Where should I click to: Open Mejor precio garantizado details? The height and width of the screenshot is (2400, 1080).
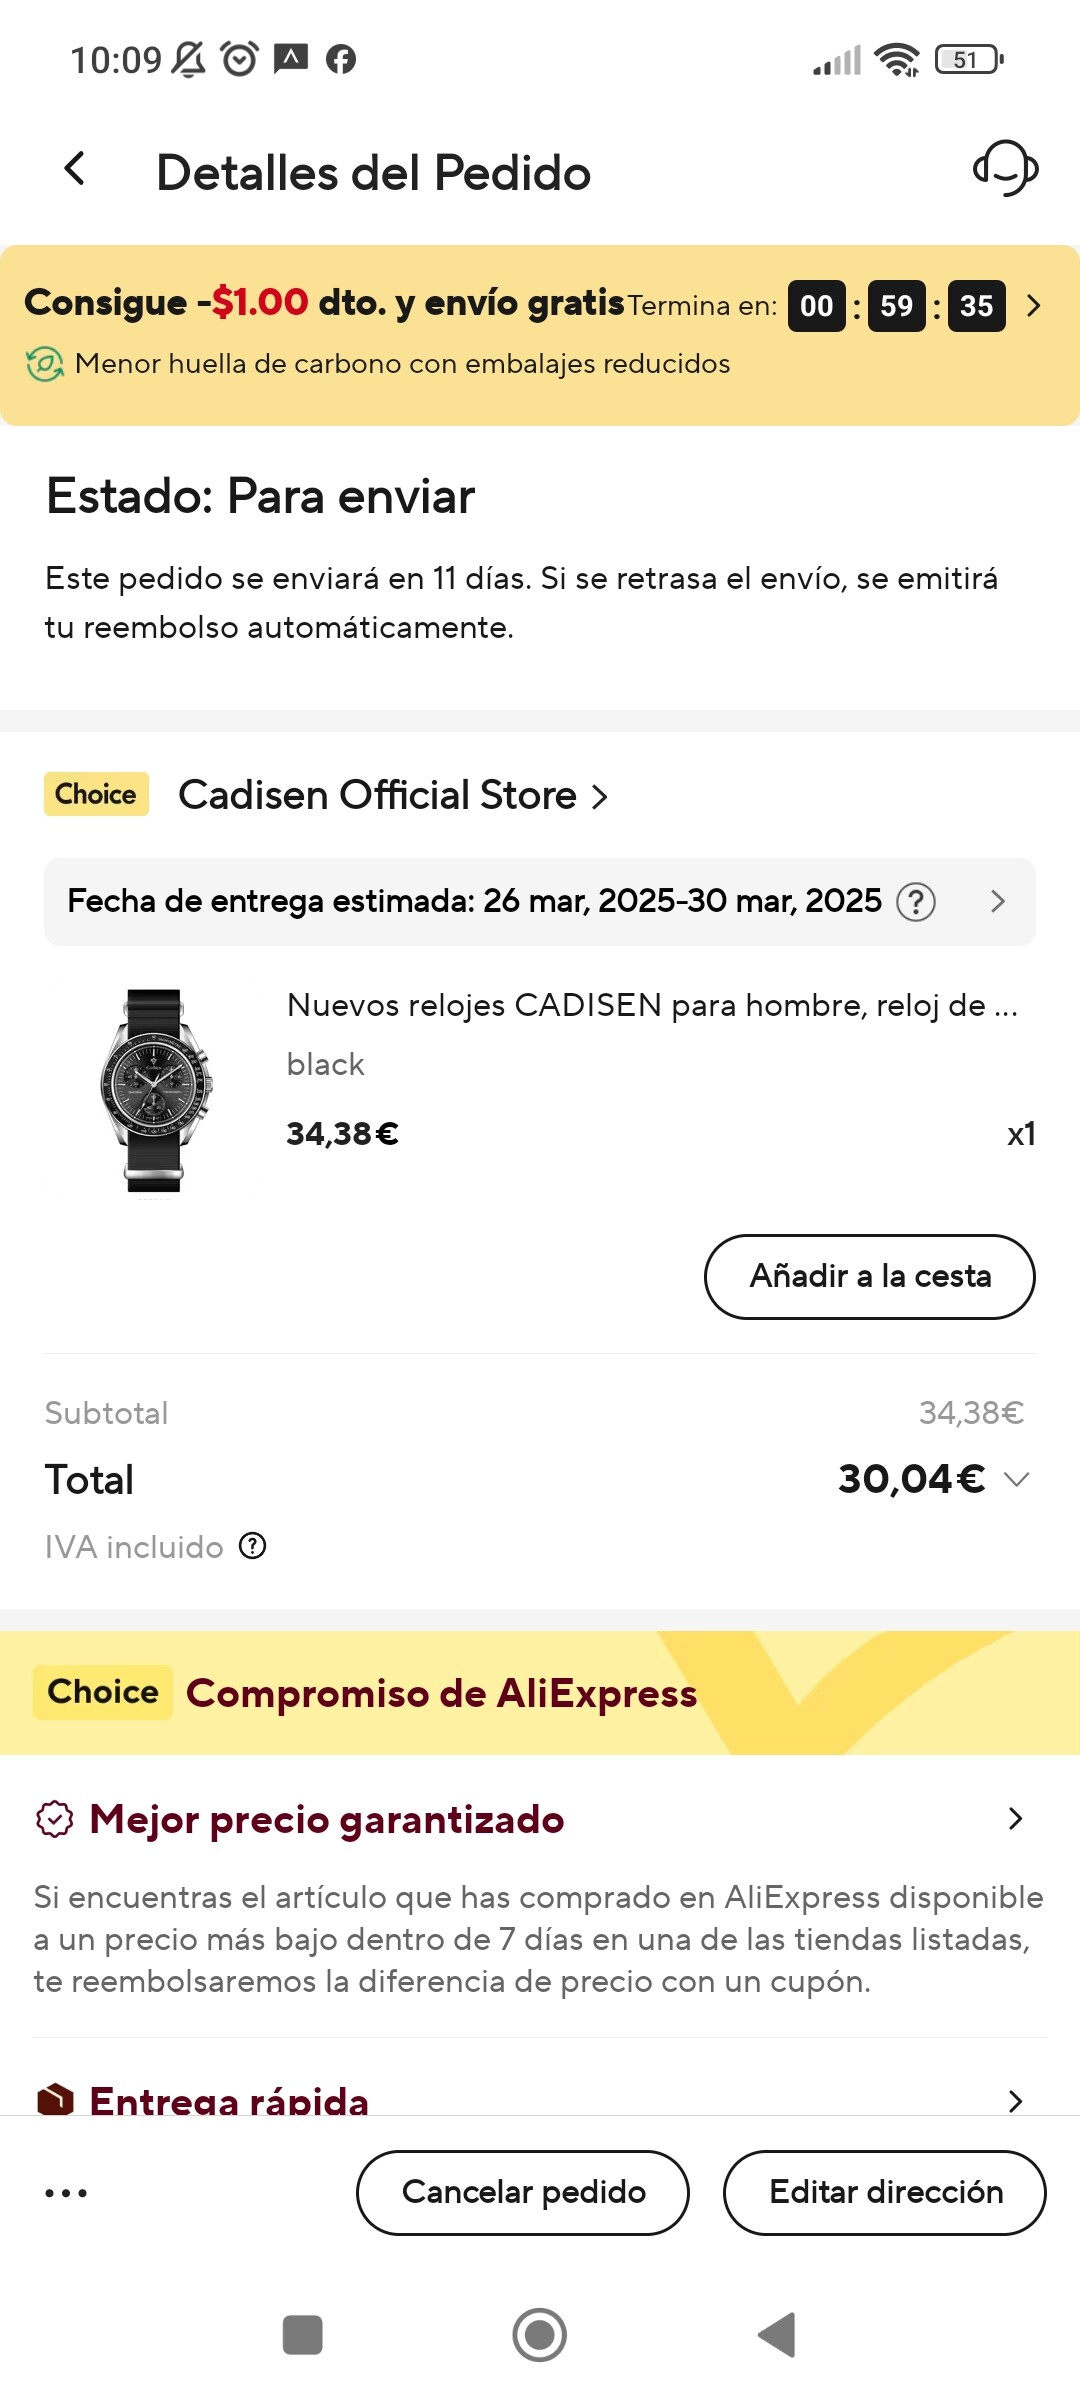[x=1014, y=1819]
